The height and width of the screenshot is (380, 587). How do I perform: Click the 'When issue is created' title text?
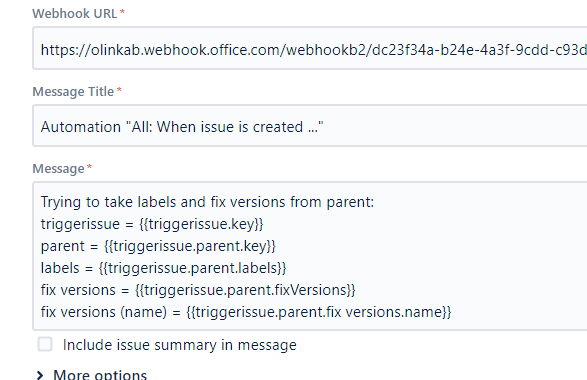[230, 127]
